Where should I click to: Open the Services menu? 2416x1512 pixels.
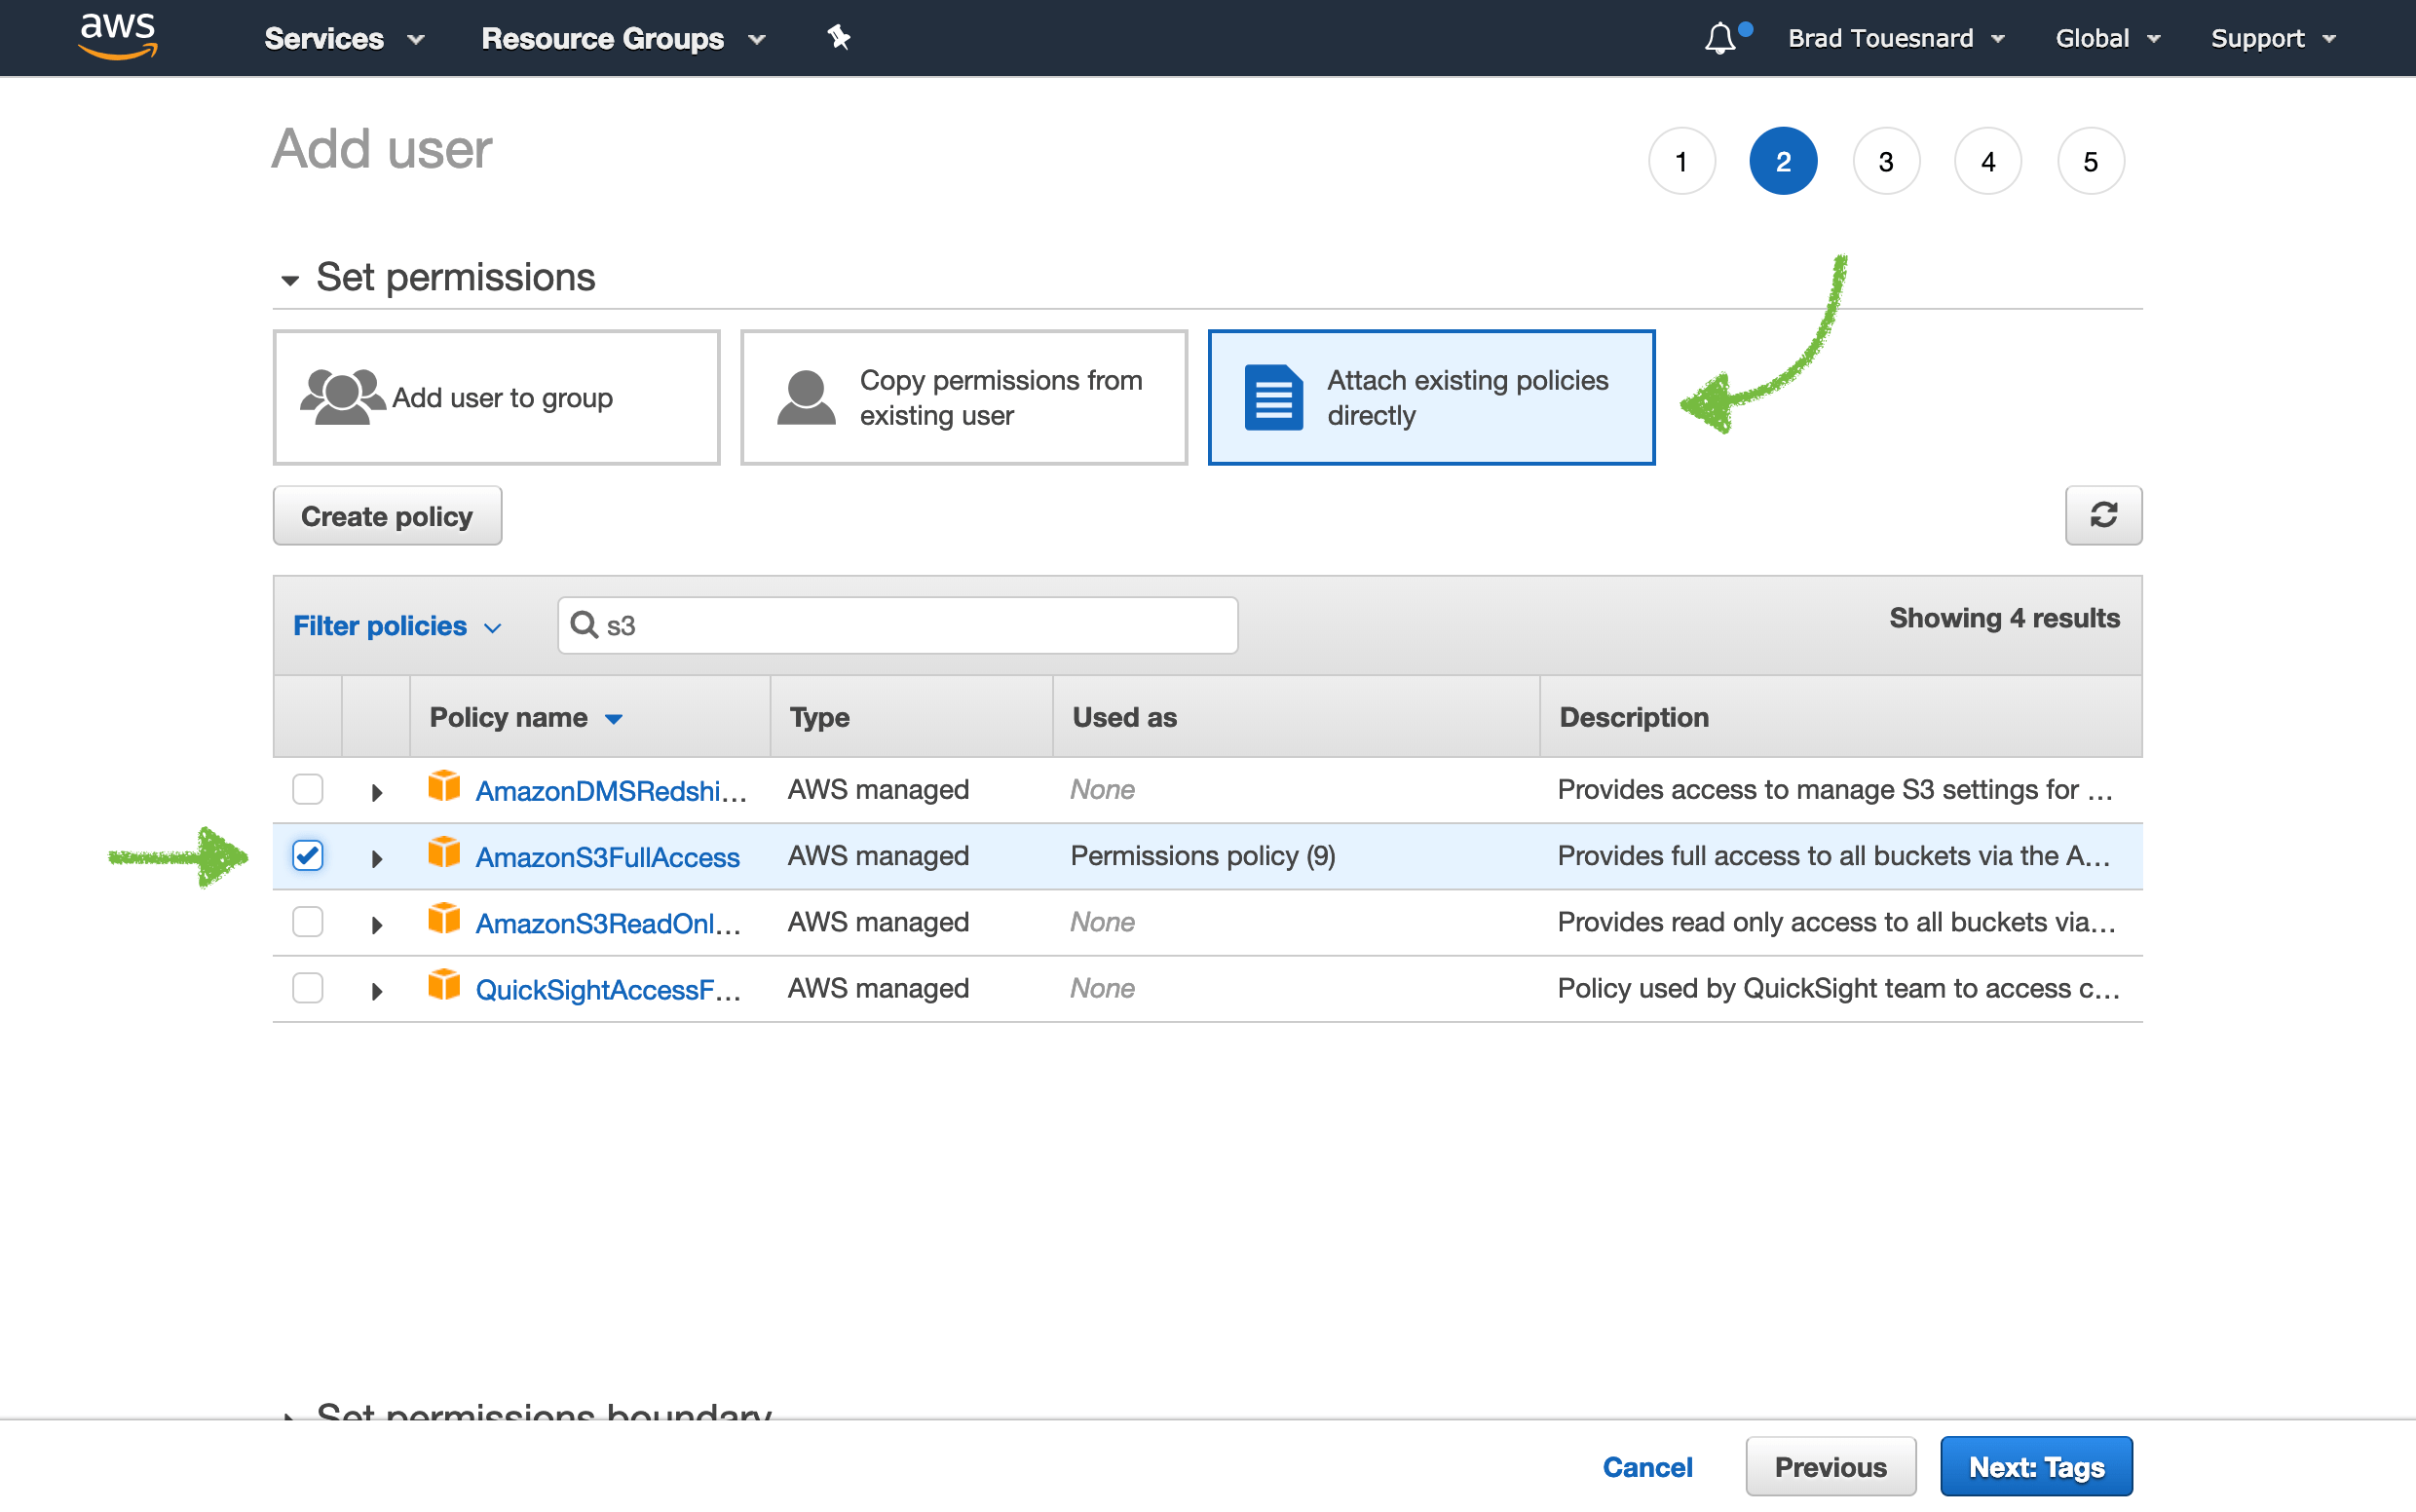tap(344, 39)
